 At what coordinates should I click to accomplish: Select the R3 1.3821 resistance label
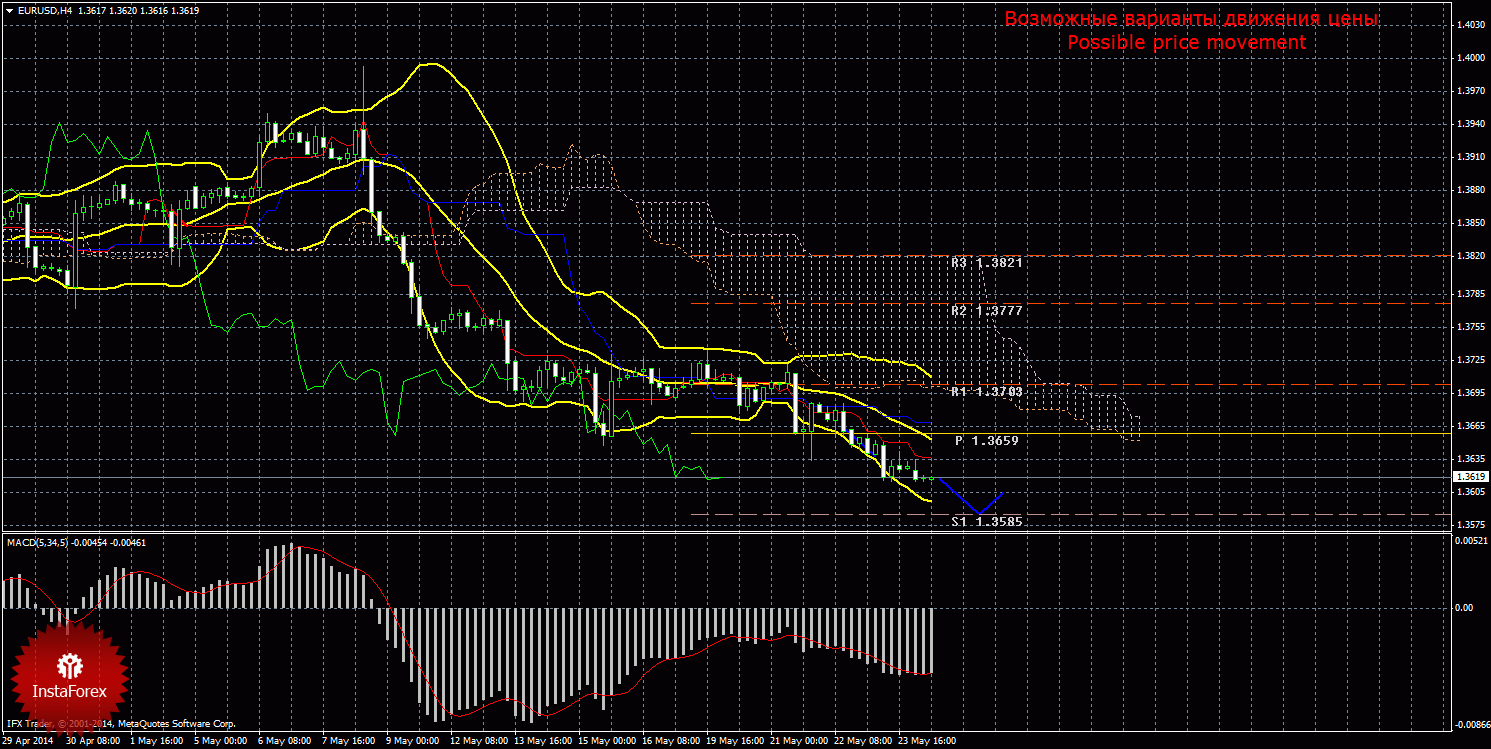tap(986, 262)
